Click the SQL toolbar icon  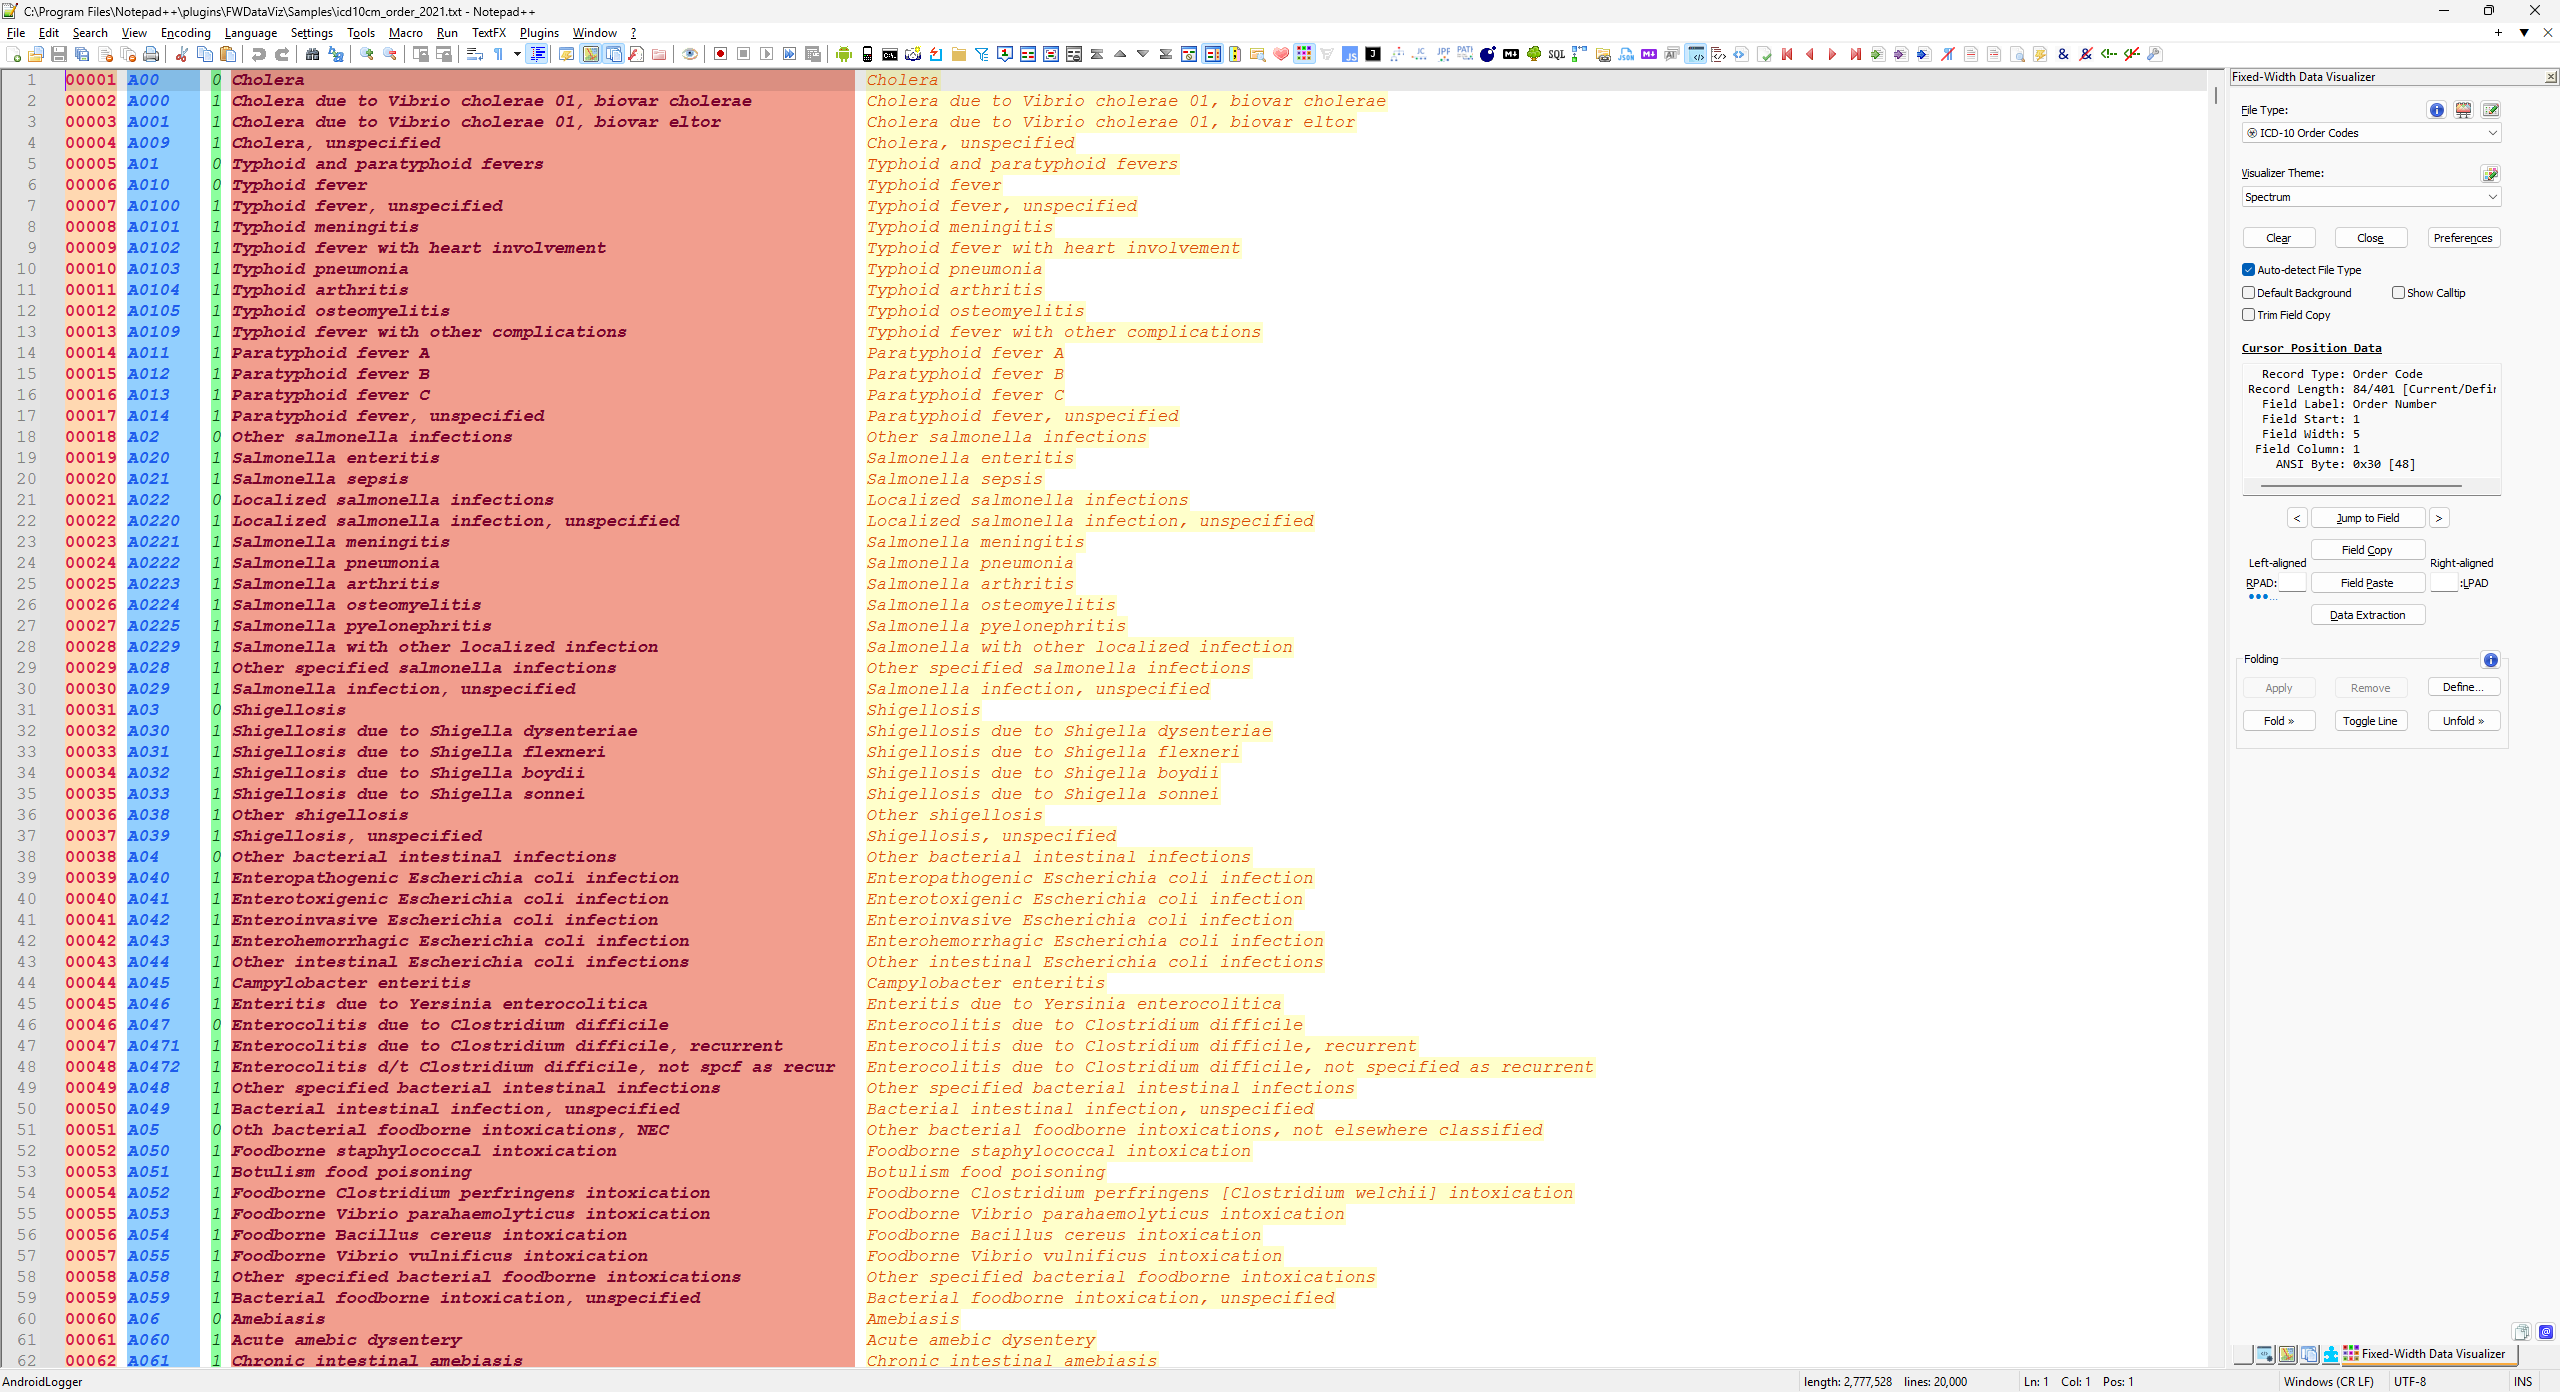click(x=1556, y=54)
